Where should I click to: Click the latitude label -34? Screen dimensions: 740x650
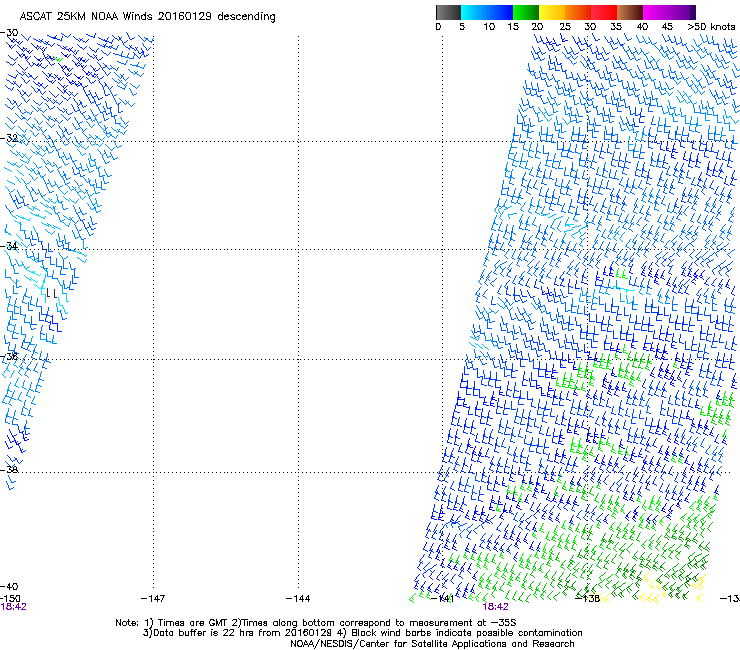(9, 246)
